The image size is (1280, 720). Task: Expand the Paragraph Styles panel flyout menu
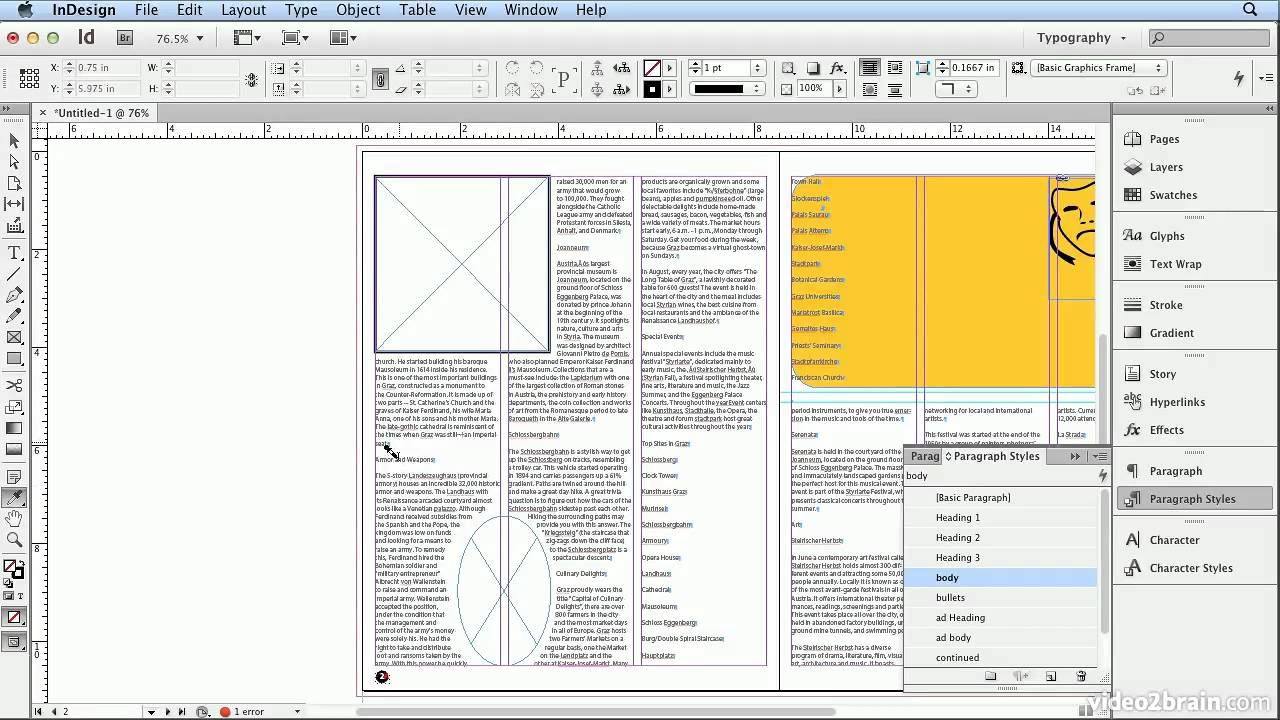[x=1100, y=456]
